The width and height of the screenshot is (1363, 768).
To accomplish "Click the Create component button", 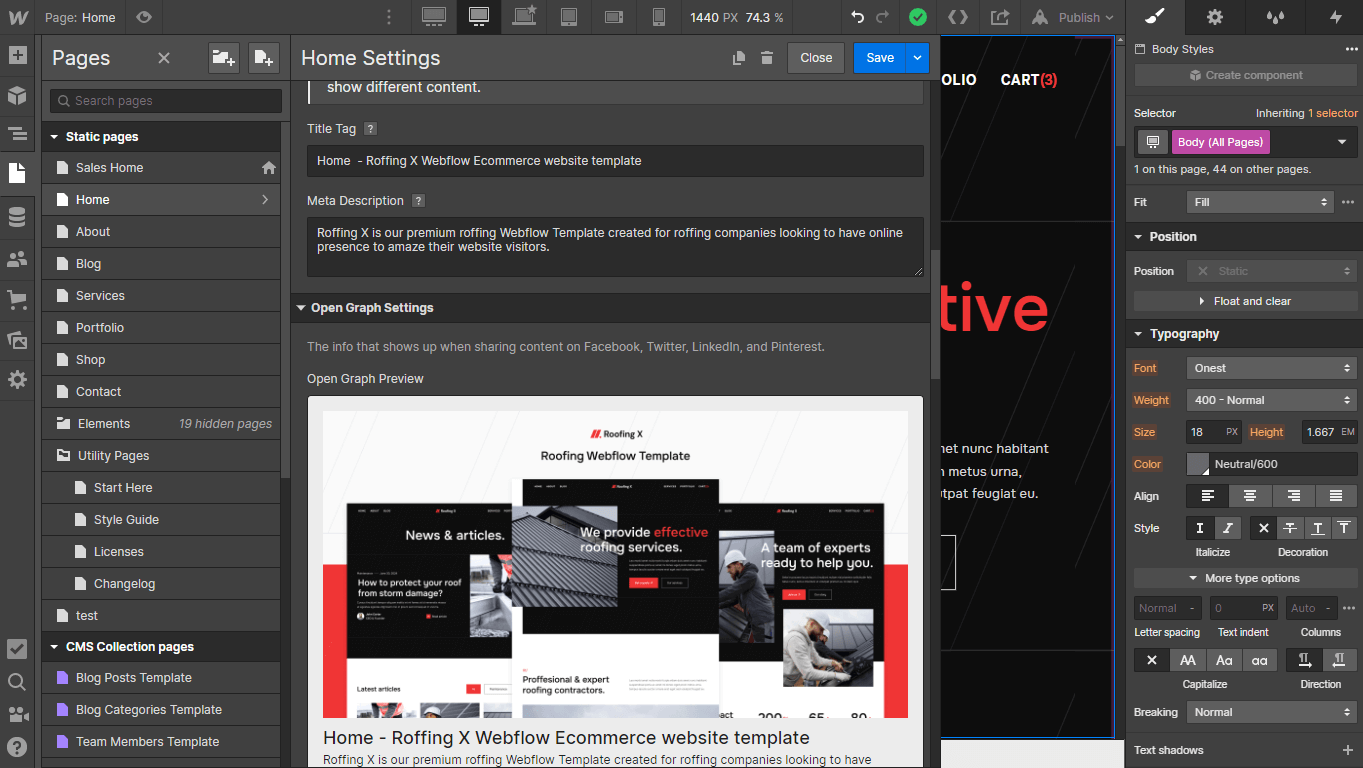I will [x=1245, y=75].
